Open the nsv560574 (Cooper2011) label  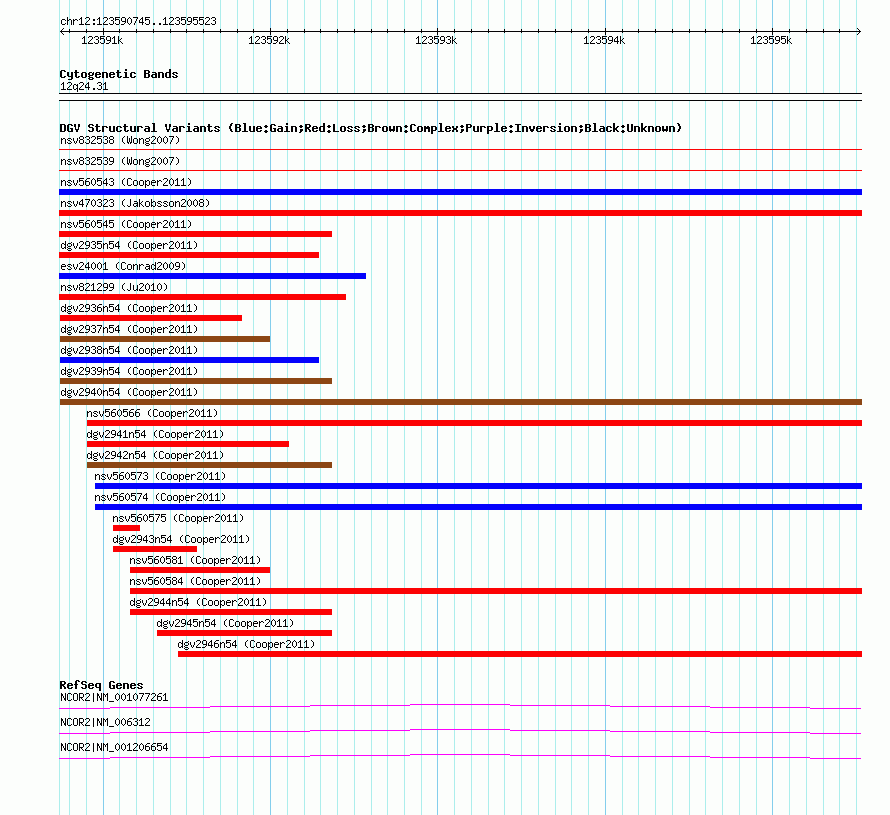click(160, 497)
